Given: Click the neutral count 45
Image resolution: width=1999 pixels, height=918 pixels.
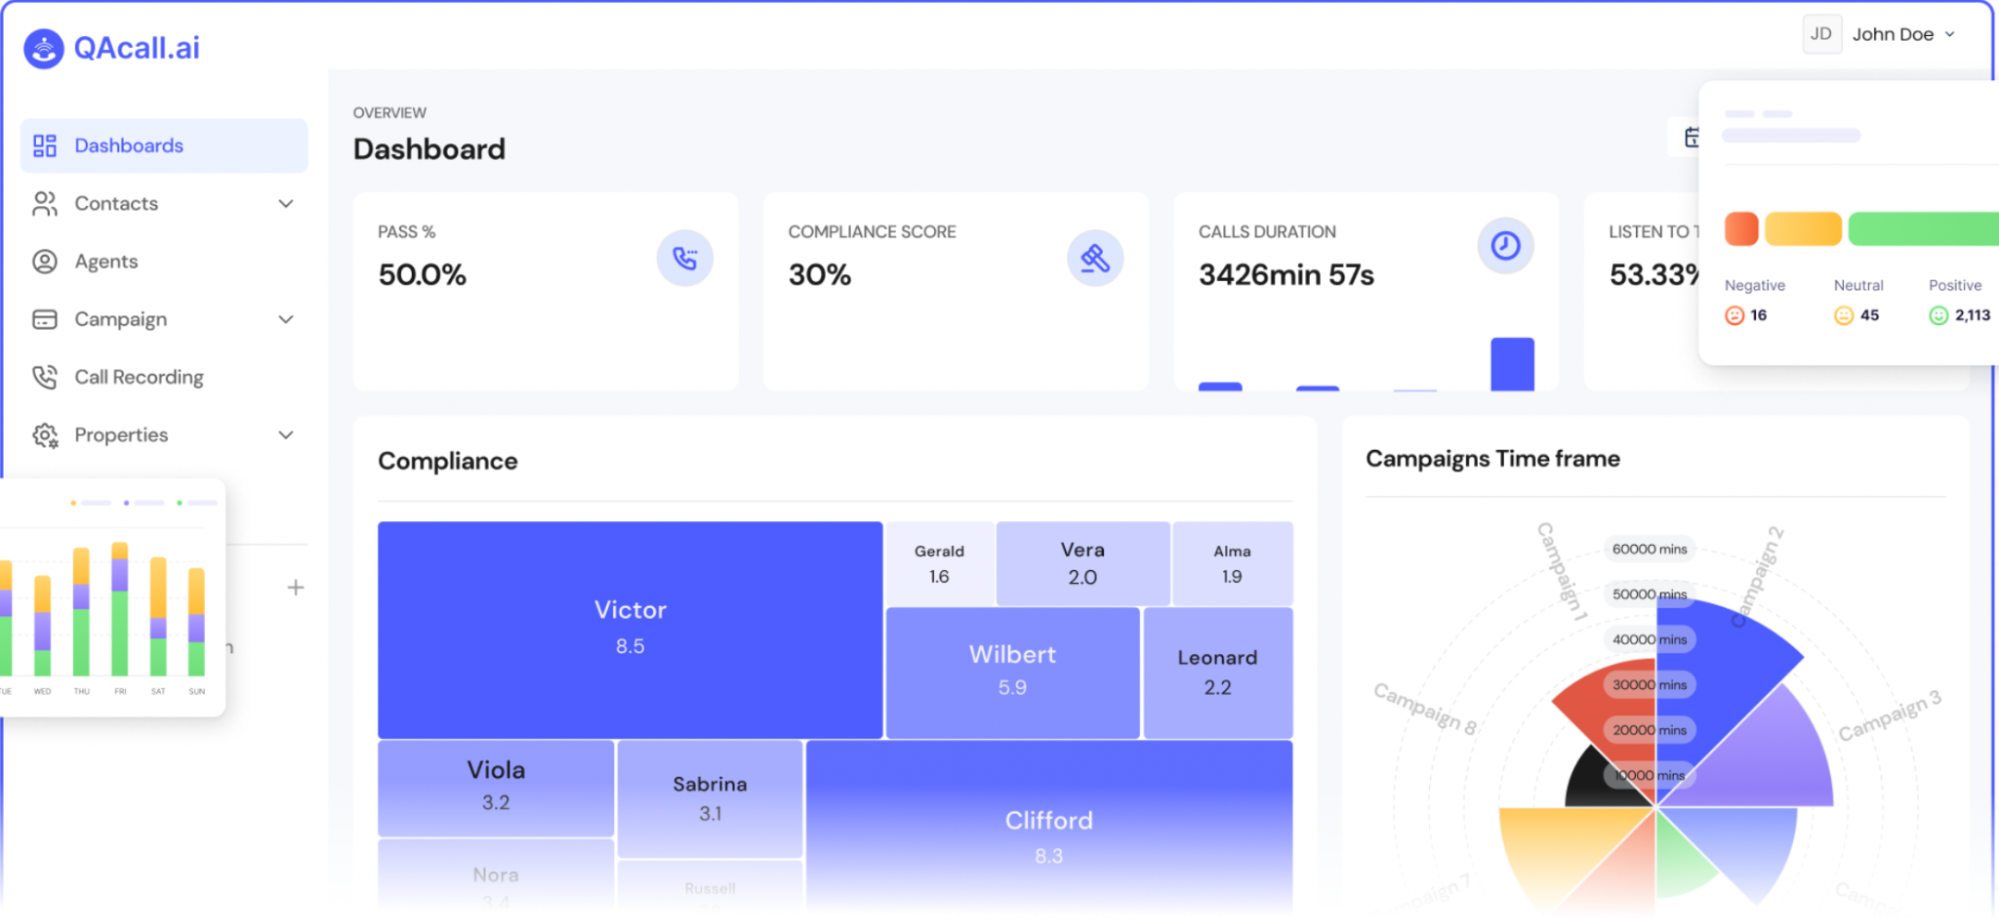Looking at the screenshot, I should pos(1869,315).
